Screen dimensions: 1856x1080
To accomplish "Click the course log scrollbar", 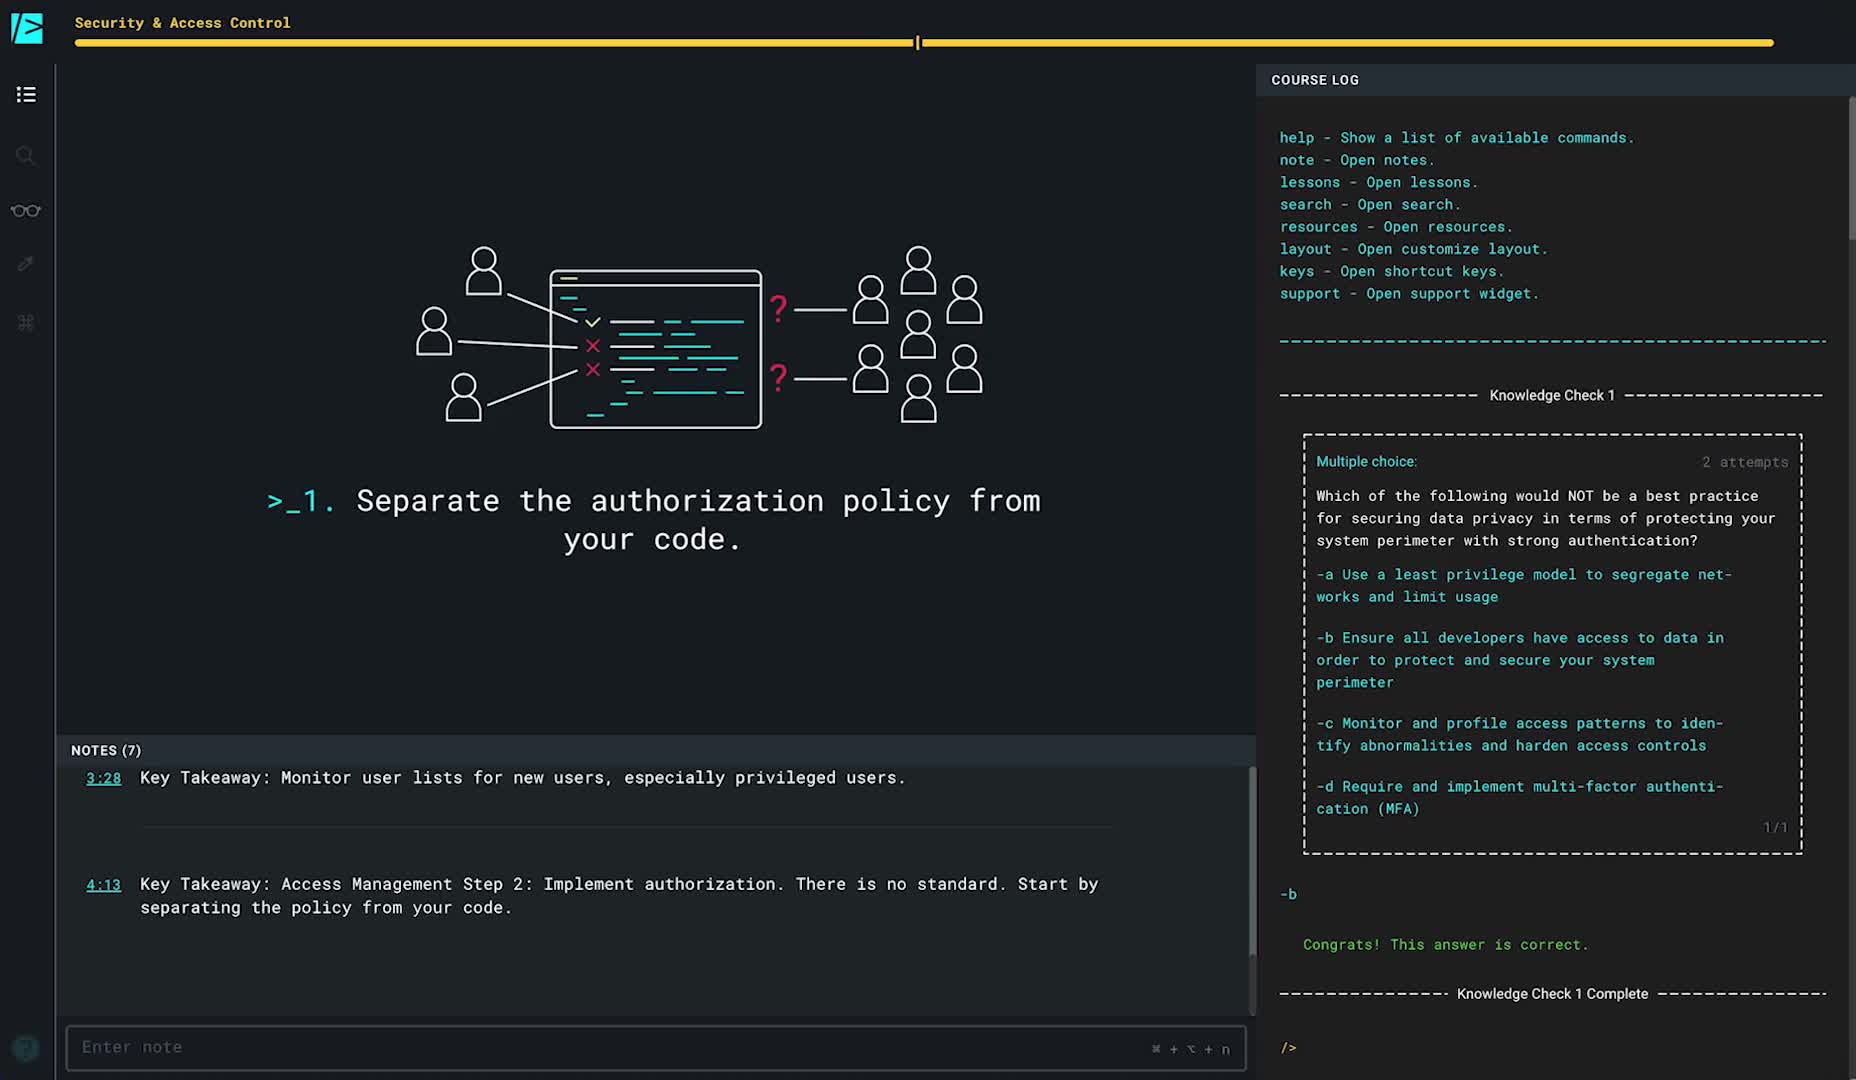I will point(1851,170).
